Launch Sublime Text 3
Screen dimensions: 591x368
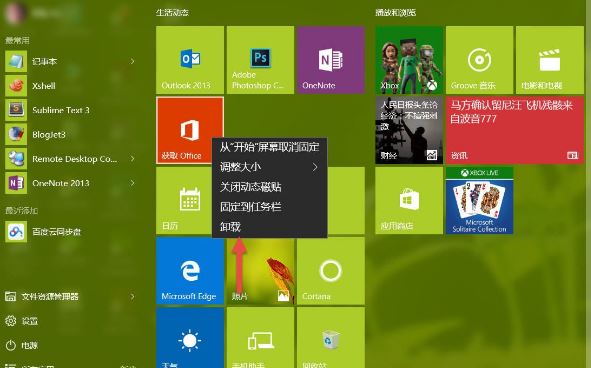(x=71, y=110)
